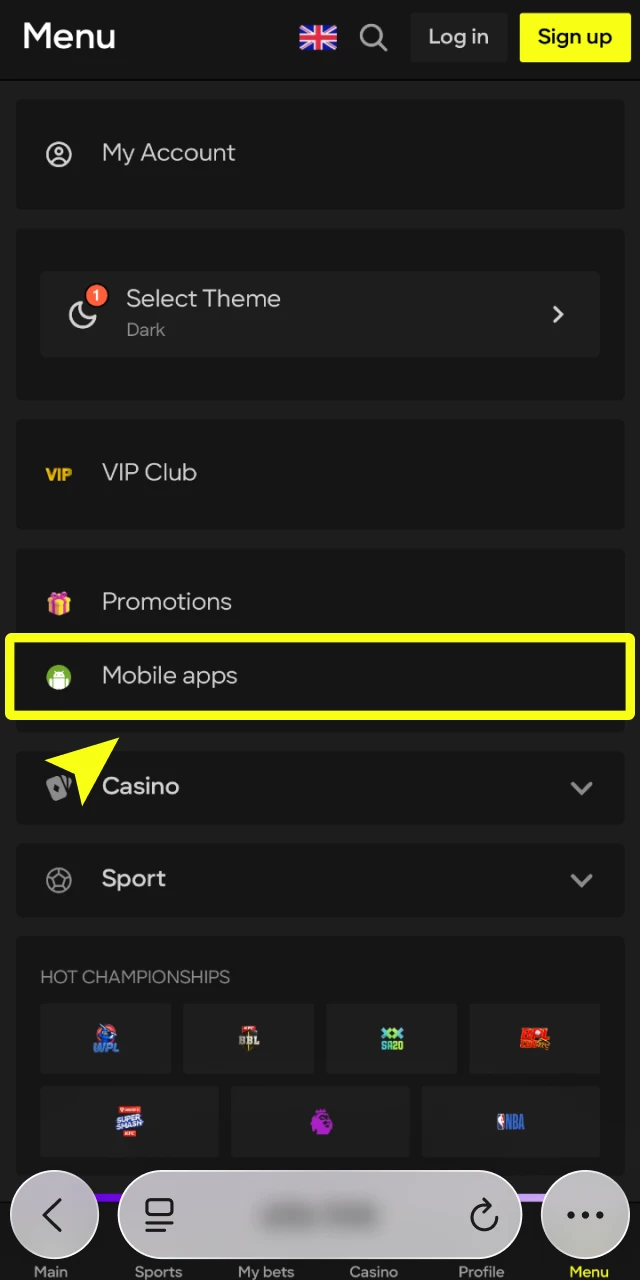Open the Premier League championship tile
This screenshot has height=1280, width=640.
tap(320, 1121)
